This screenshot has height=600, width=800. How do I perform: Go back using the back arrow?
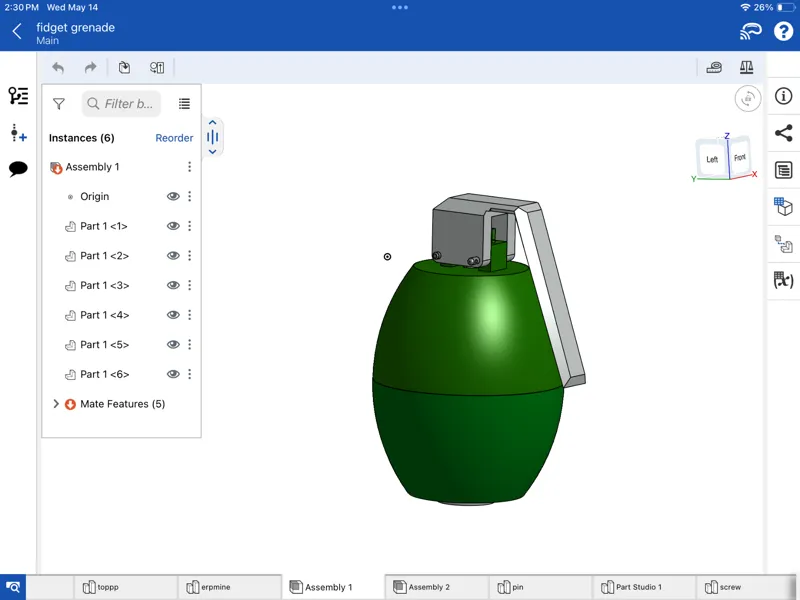coord(17,31)
